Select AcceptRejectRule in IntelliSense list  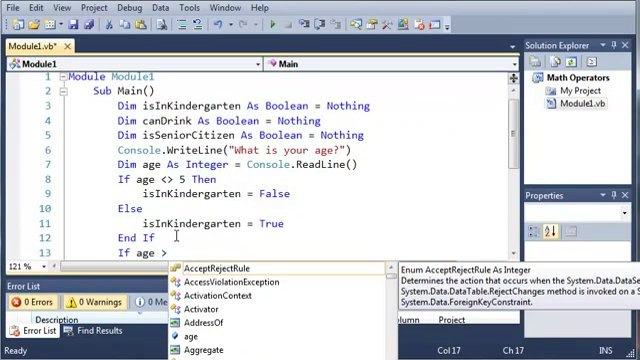[277, 268]
